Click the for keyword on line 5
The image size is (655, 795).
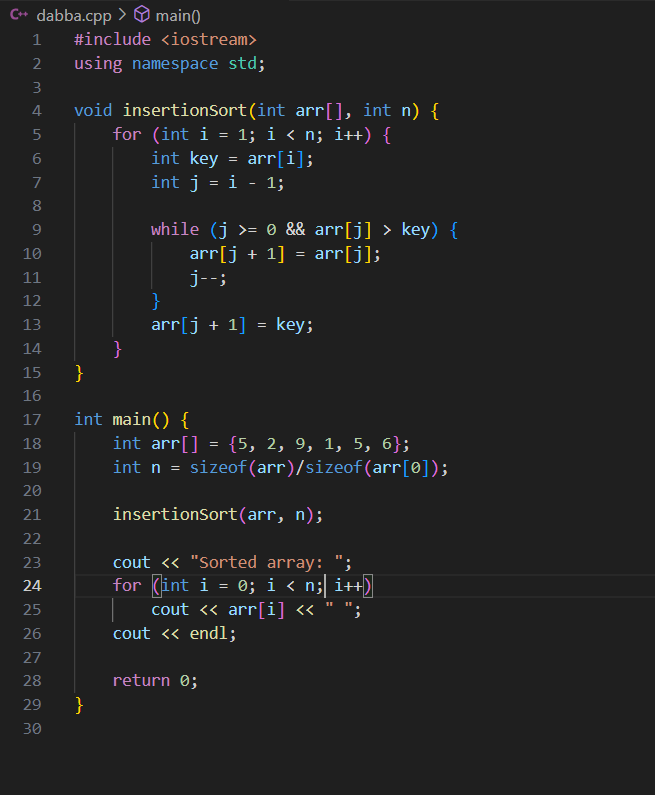coord(127,134)
